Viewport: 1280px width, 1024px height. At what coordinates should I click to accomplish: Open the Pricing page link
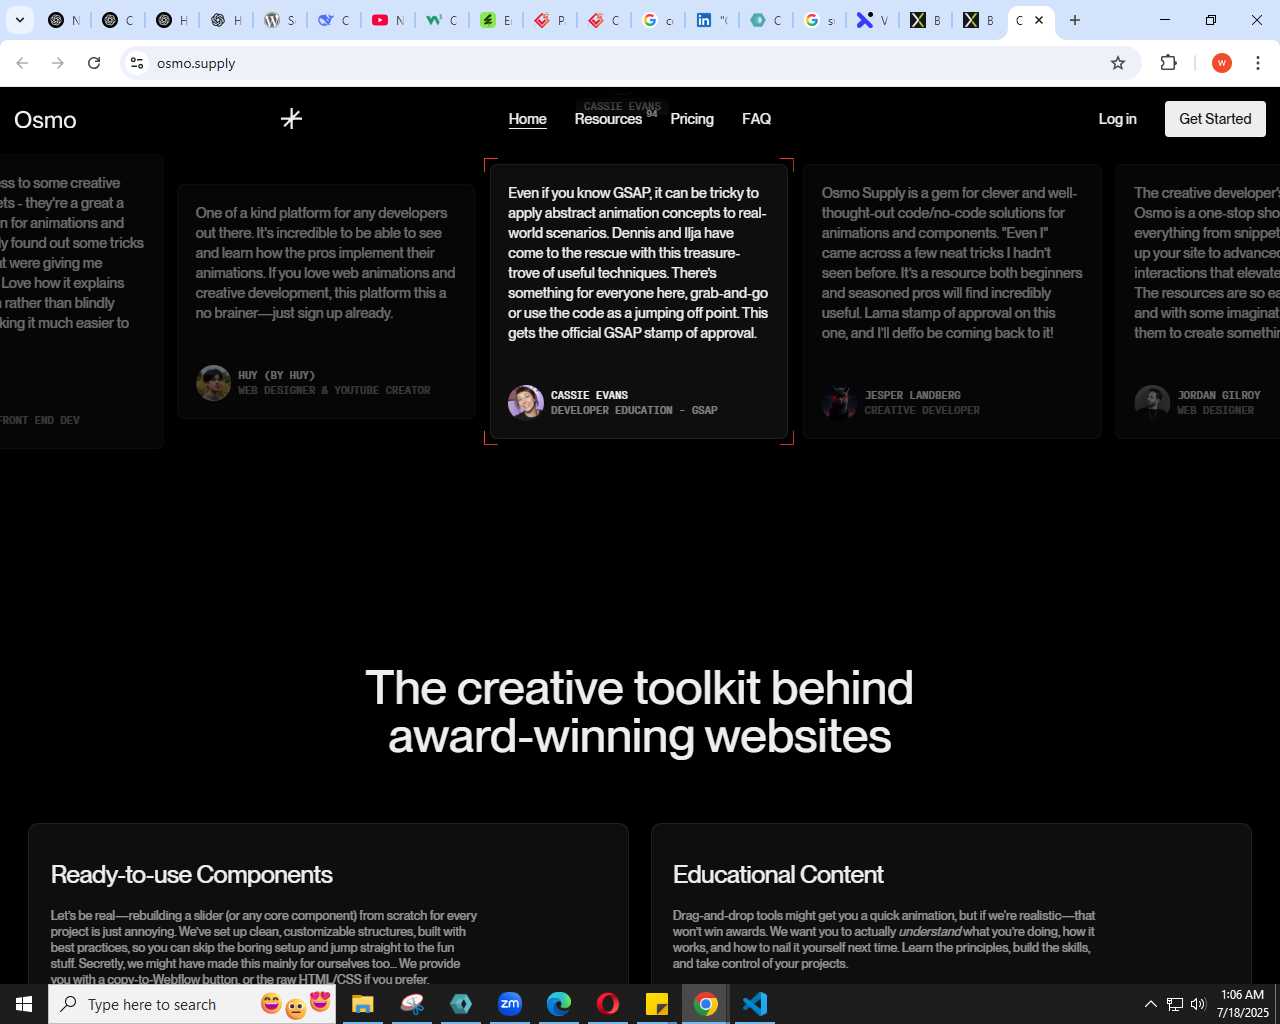coord(692,119)
